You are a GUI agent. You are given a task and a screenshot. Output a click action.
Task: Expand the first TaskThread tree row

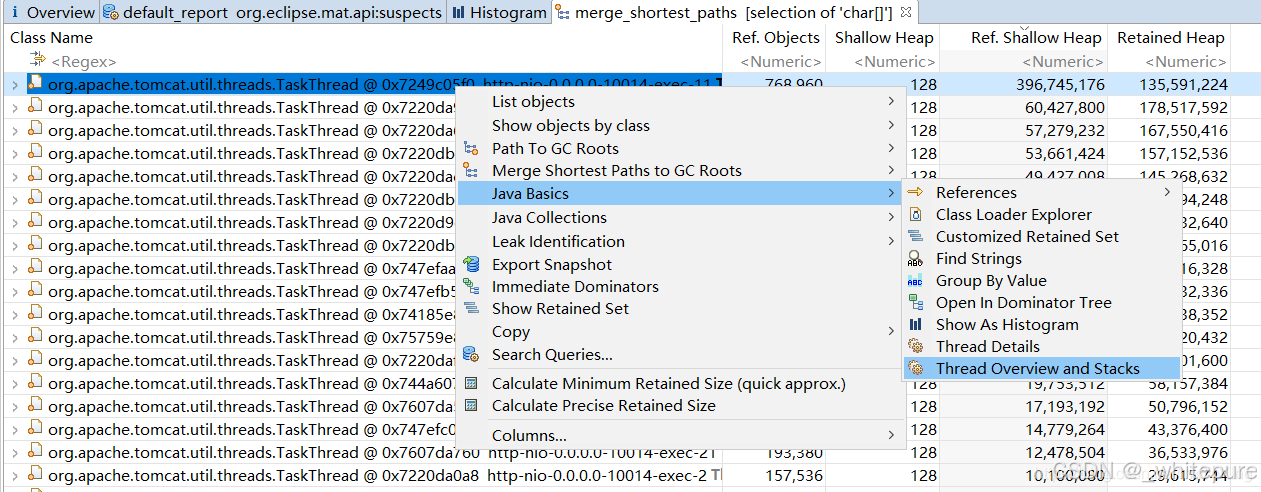coord(14,85)
